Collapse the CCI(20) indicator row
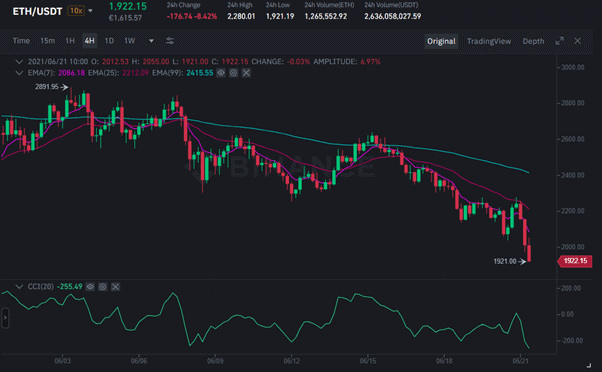 coord(19,287)
